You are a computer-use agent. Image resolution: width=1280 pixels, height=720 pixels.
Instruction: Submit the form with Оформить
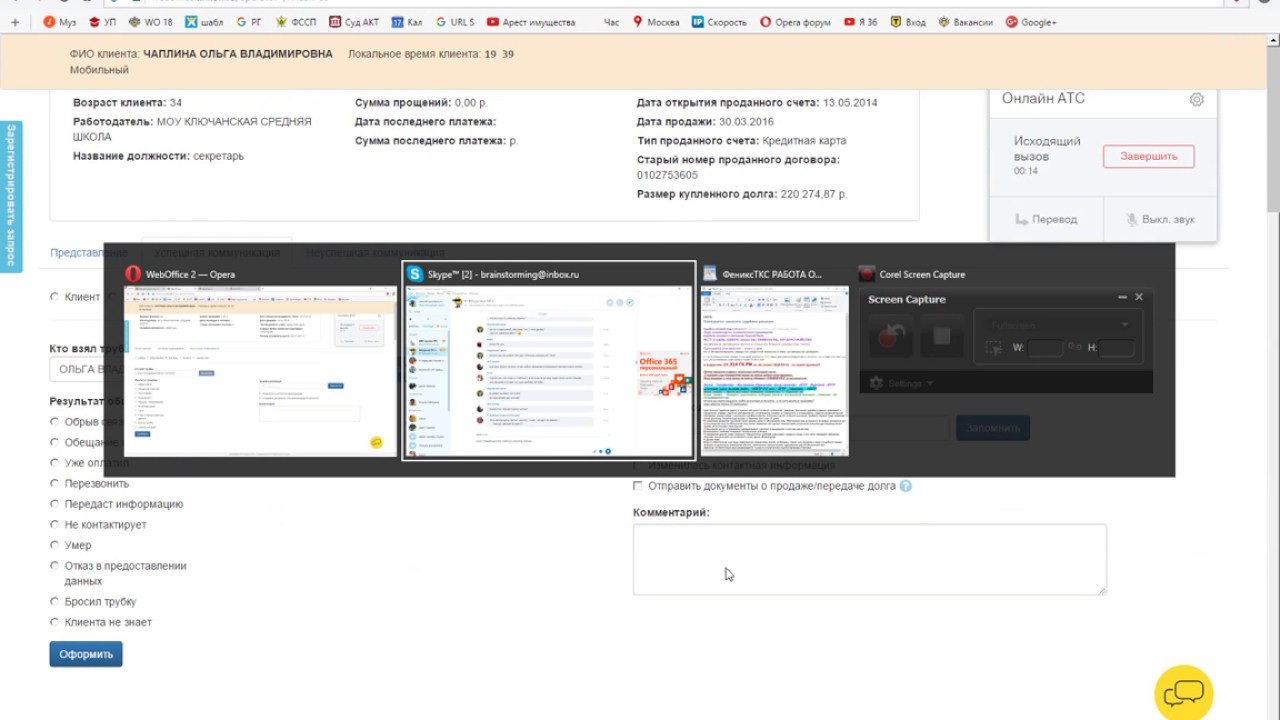click(86, 654)
